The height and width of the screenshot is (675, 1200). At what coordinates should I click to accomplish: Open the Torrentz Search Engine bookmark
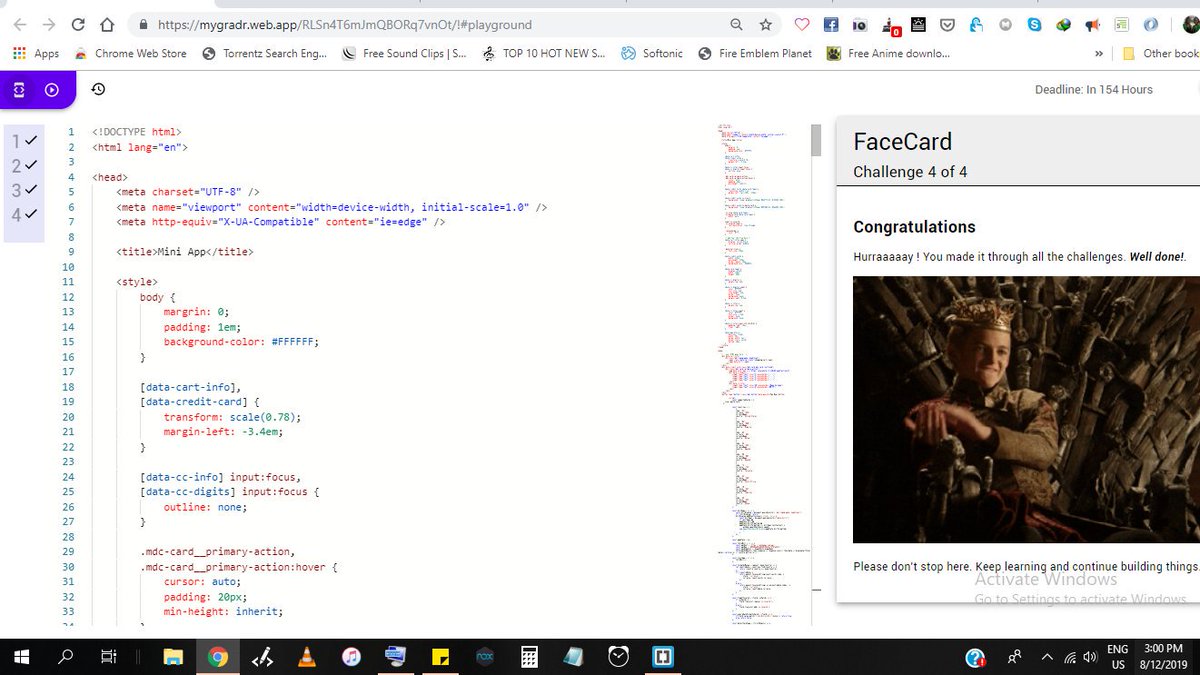[265, 53]
